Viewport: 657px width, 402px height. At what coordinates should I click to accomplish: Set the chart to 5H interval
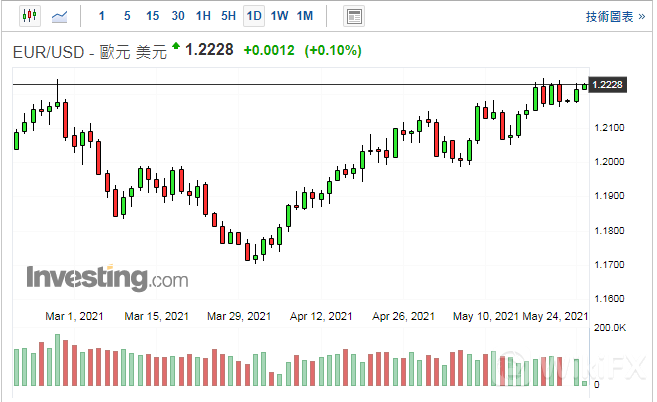click(x=228, y=16)
